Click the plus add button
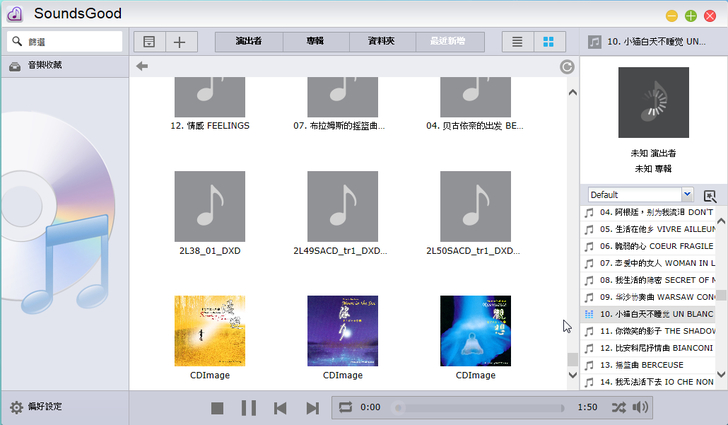This screenshot has height=425, width=728. (180, 42)
